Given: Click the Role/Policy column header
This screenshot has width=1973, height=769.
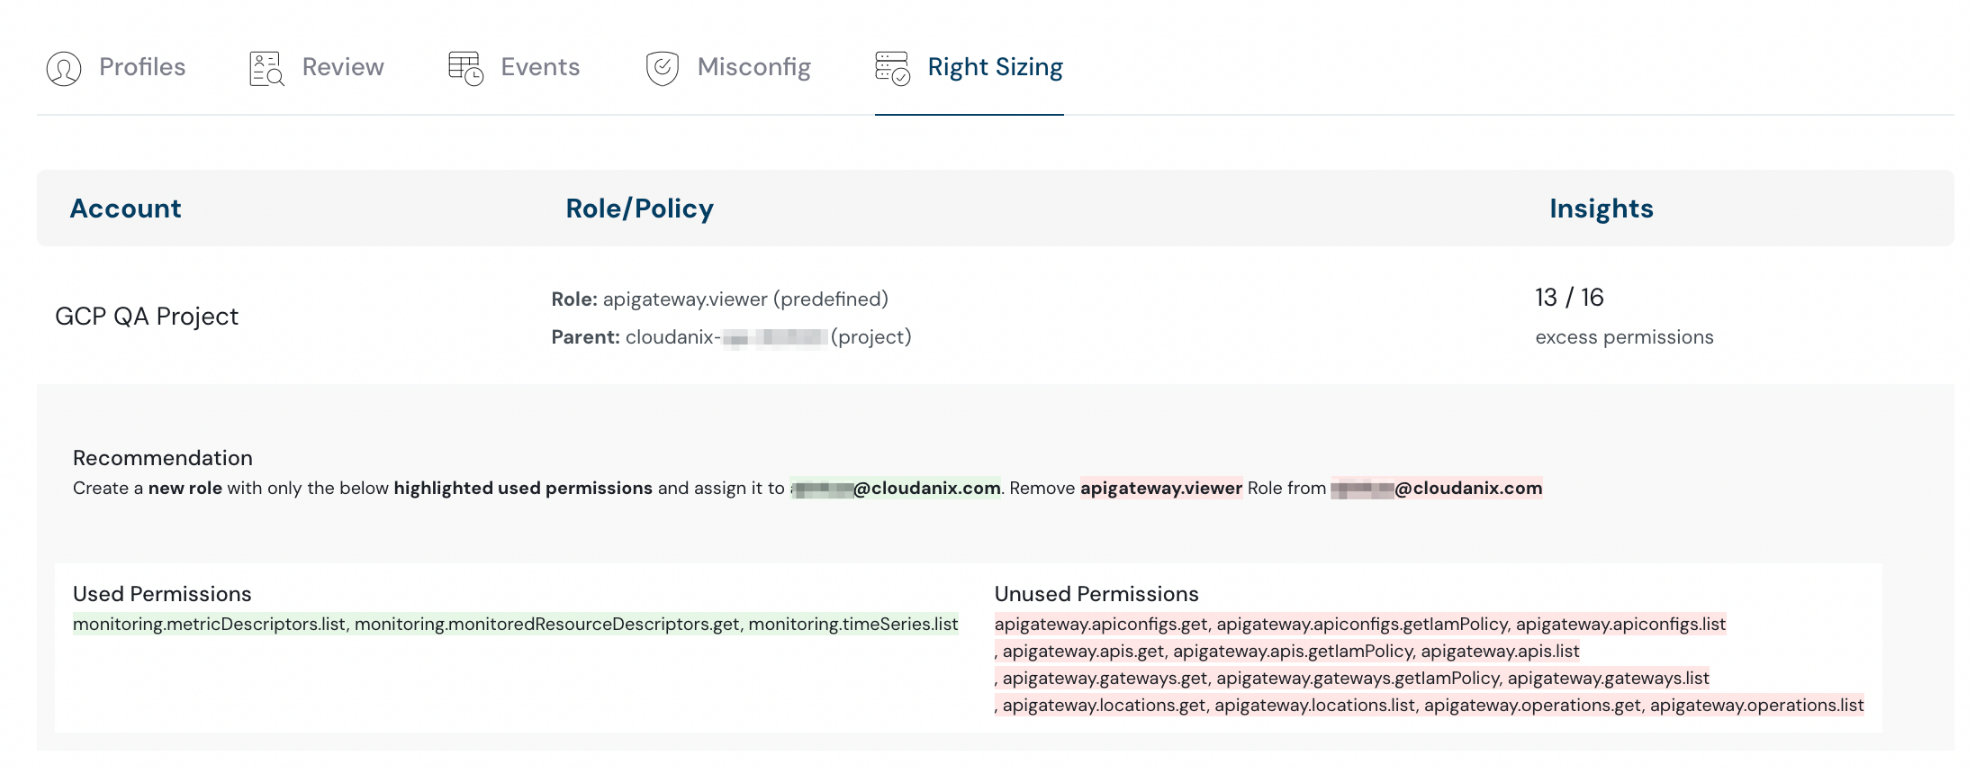Looking at the screenshot, I should [639, 208].
